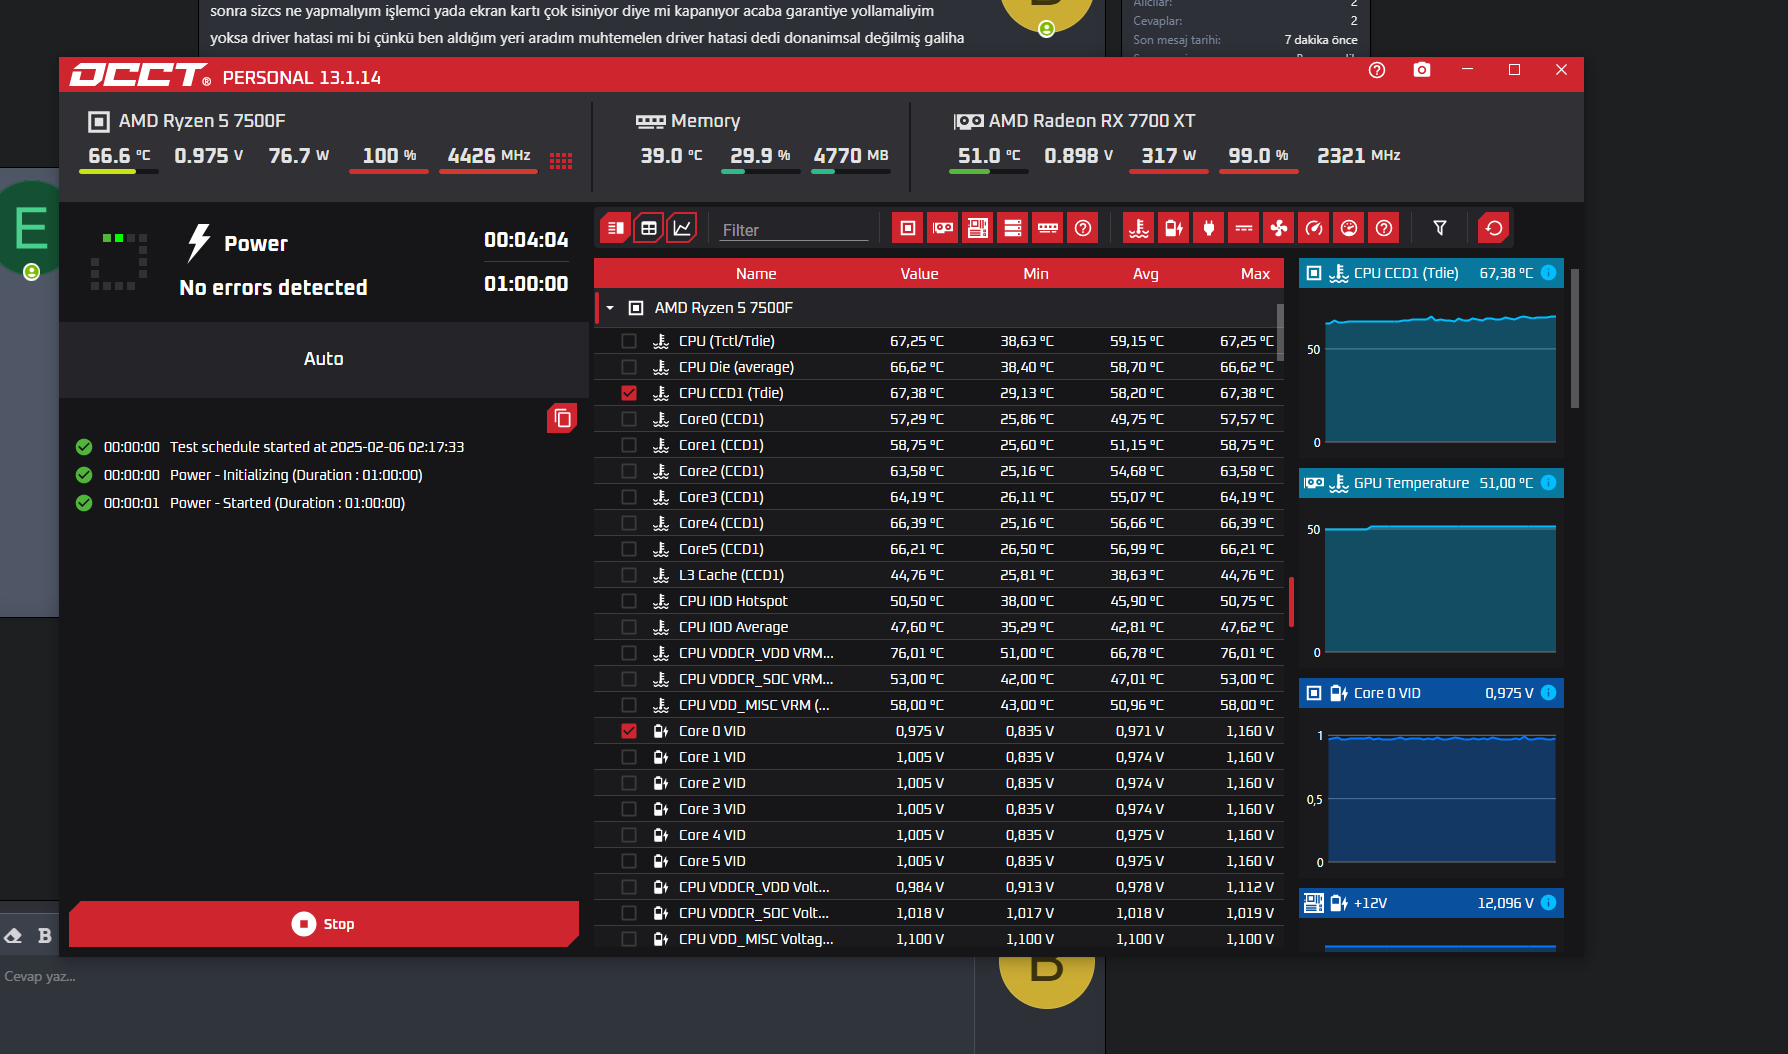Uncheck the CPU CCD1 (Tdie) graph checkbox
Viewport: 1788px width, 1054px height.
[629, 393]
